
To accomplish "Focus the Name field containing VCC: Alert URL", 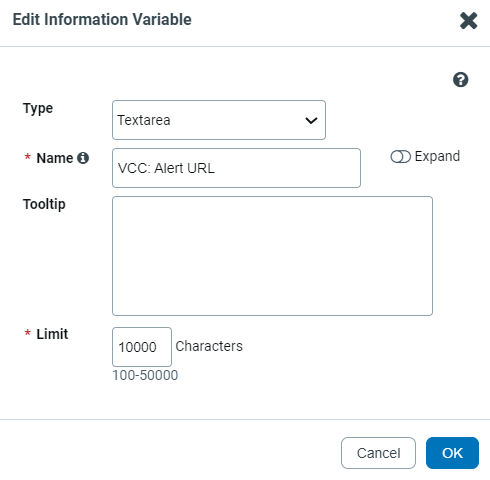I will (x=236, y=168).
